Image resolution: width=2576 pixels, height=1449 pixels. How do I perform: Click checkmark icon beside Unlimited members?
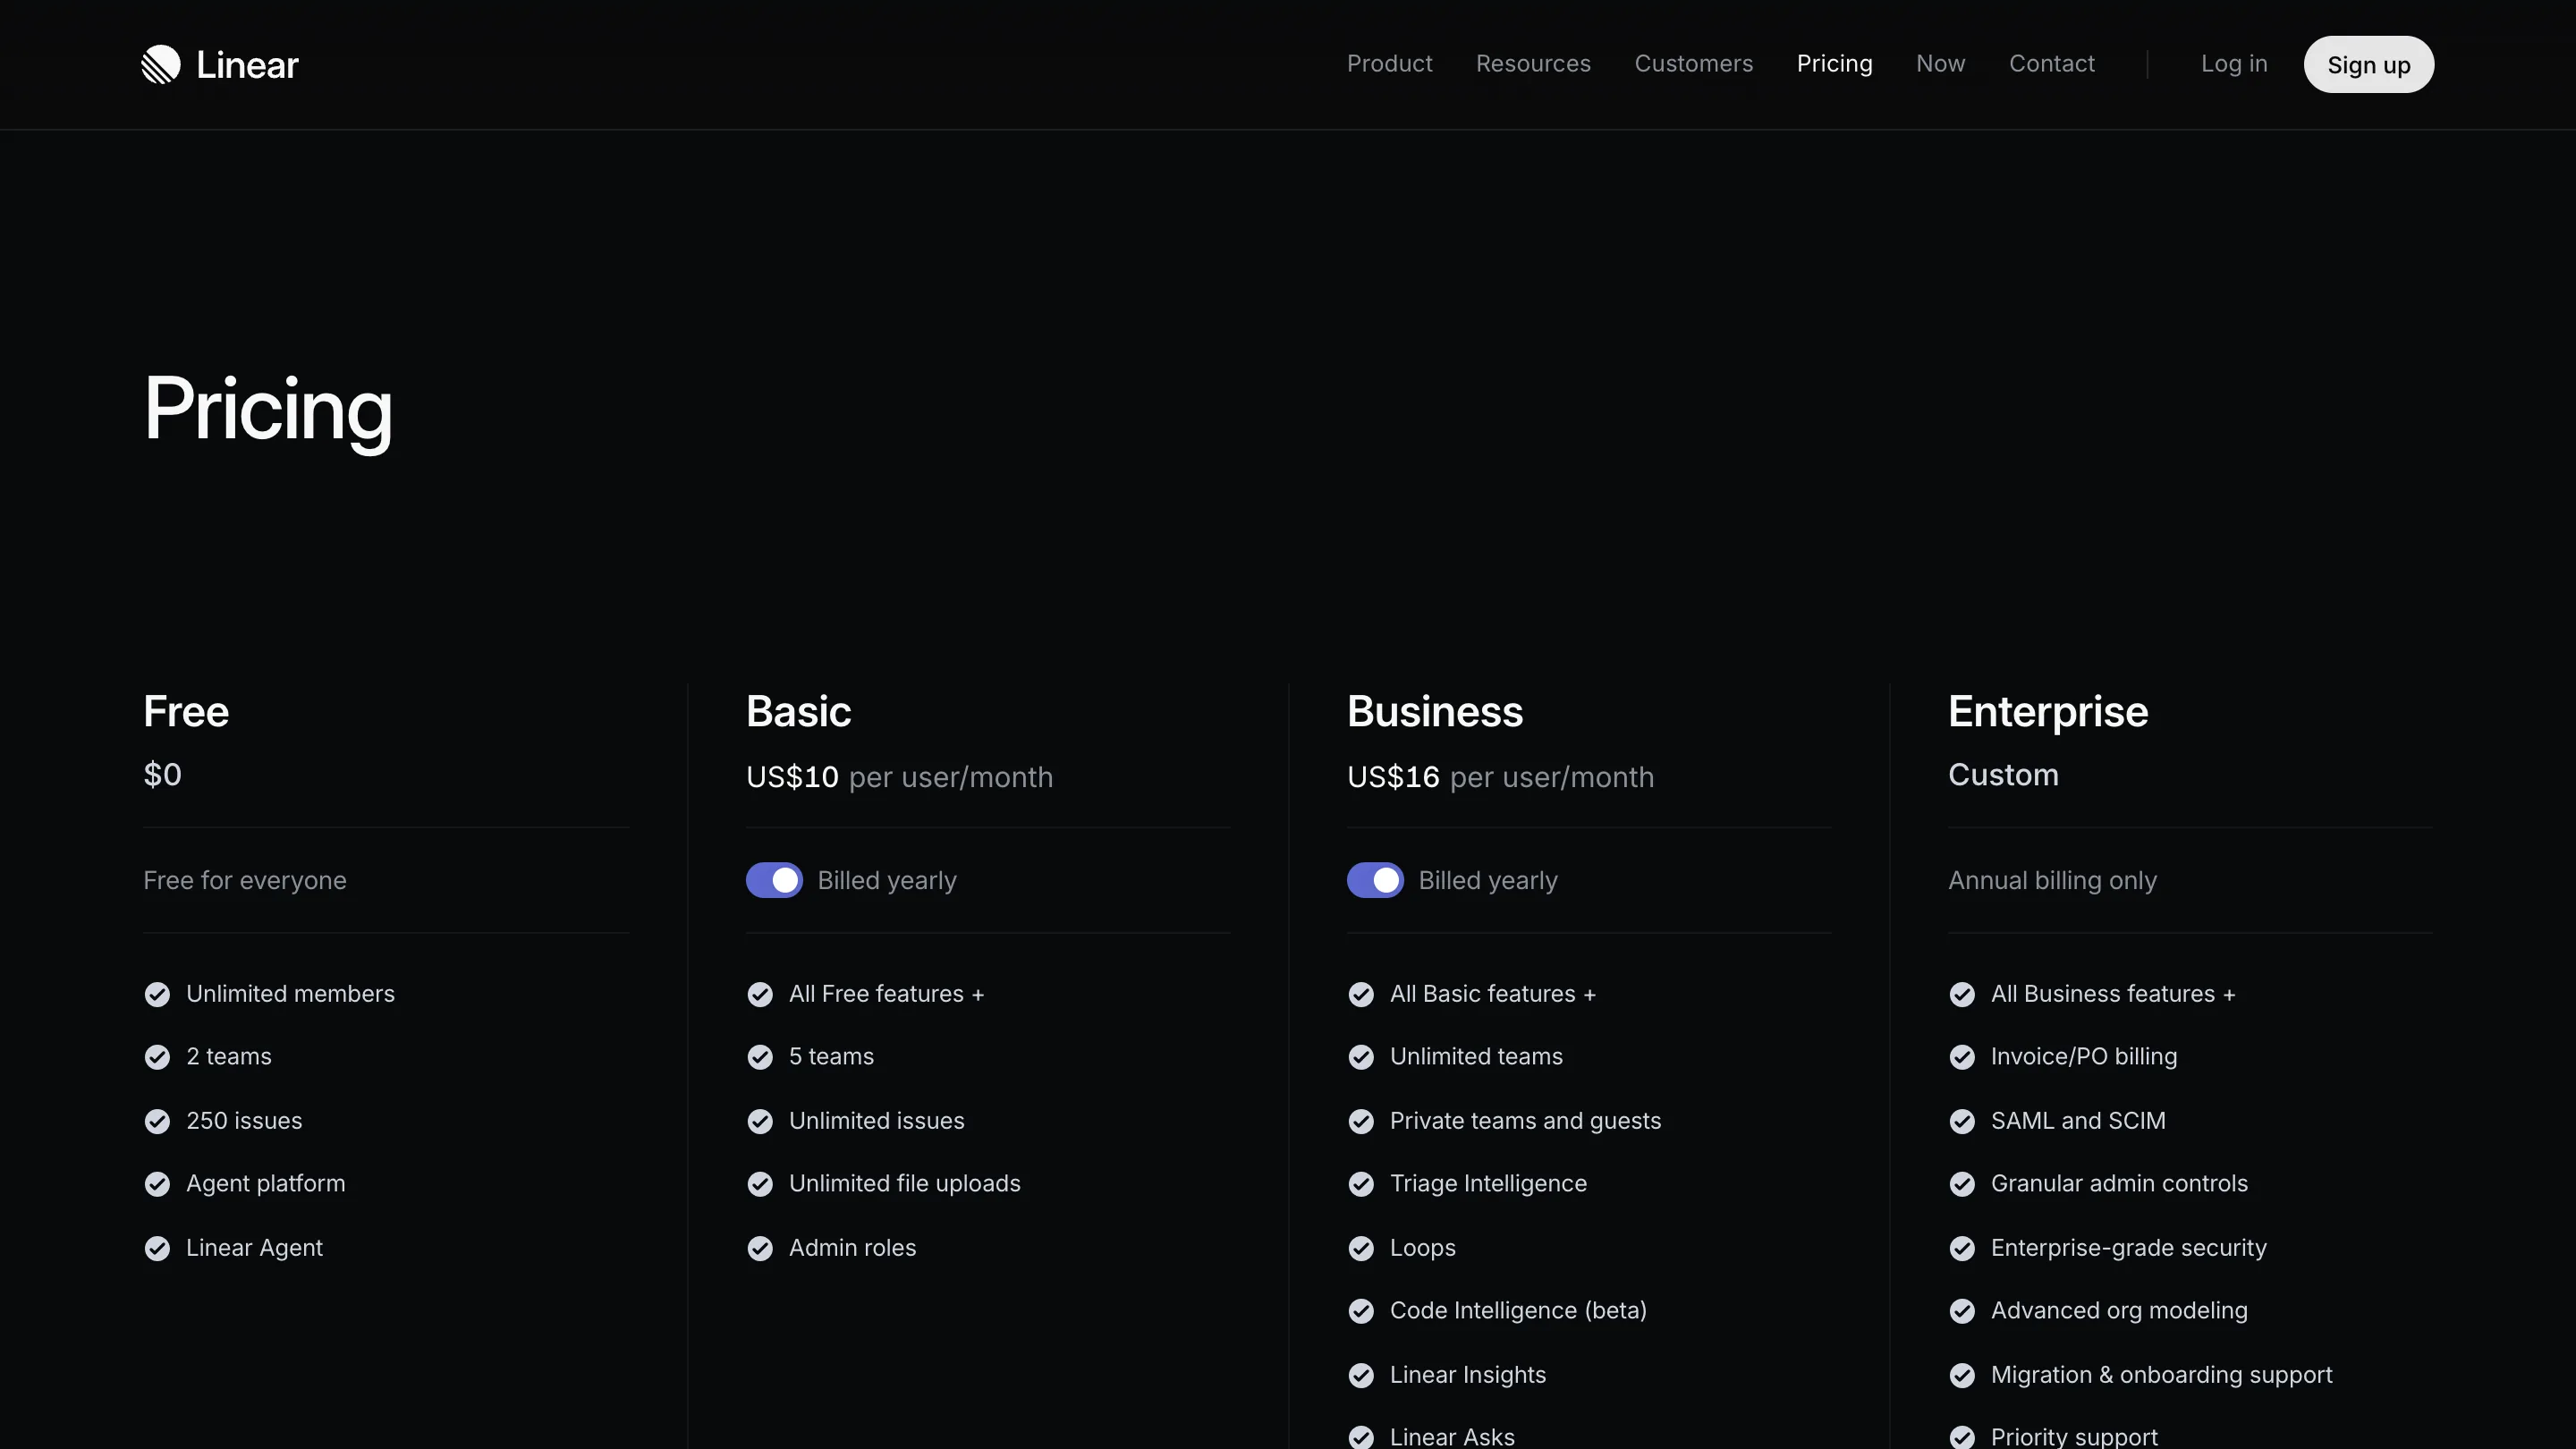[x=157, y=994]
